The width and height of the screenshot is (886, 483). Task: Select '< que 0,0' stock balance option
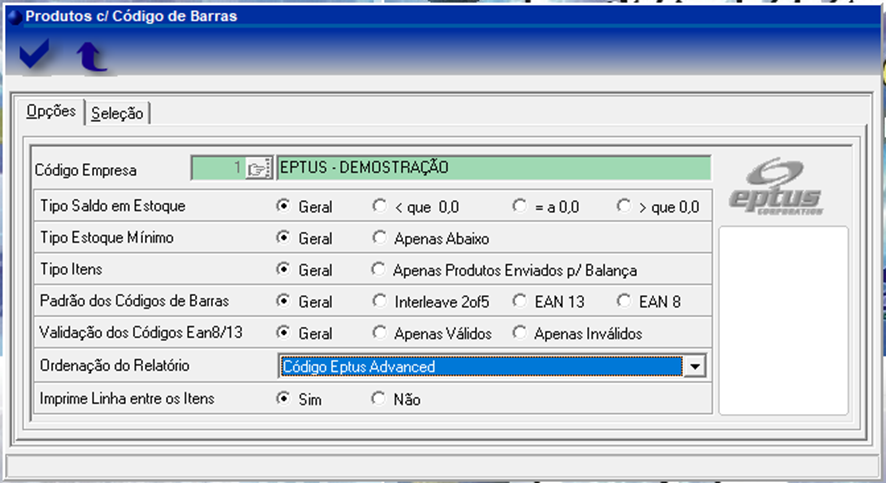point(379,207)
